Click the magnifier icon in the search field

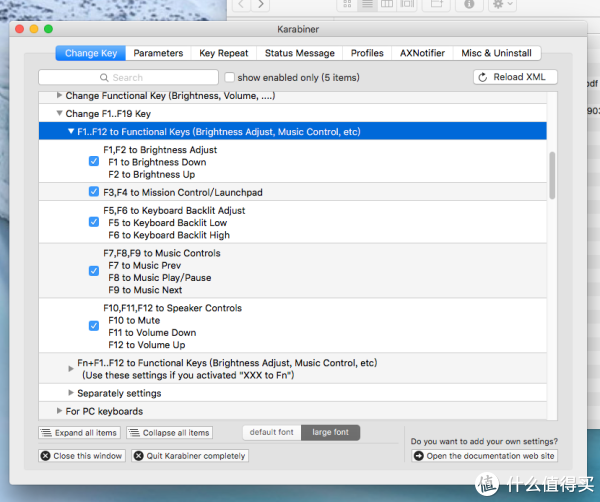tap(104, 78)
